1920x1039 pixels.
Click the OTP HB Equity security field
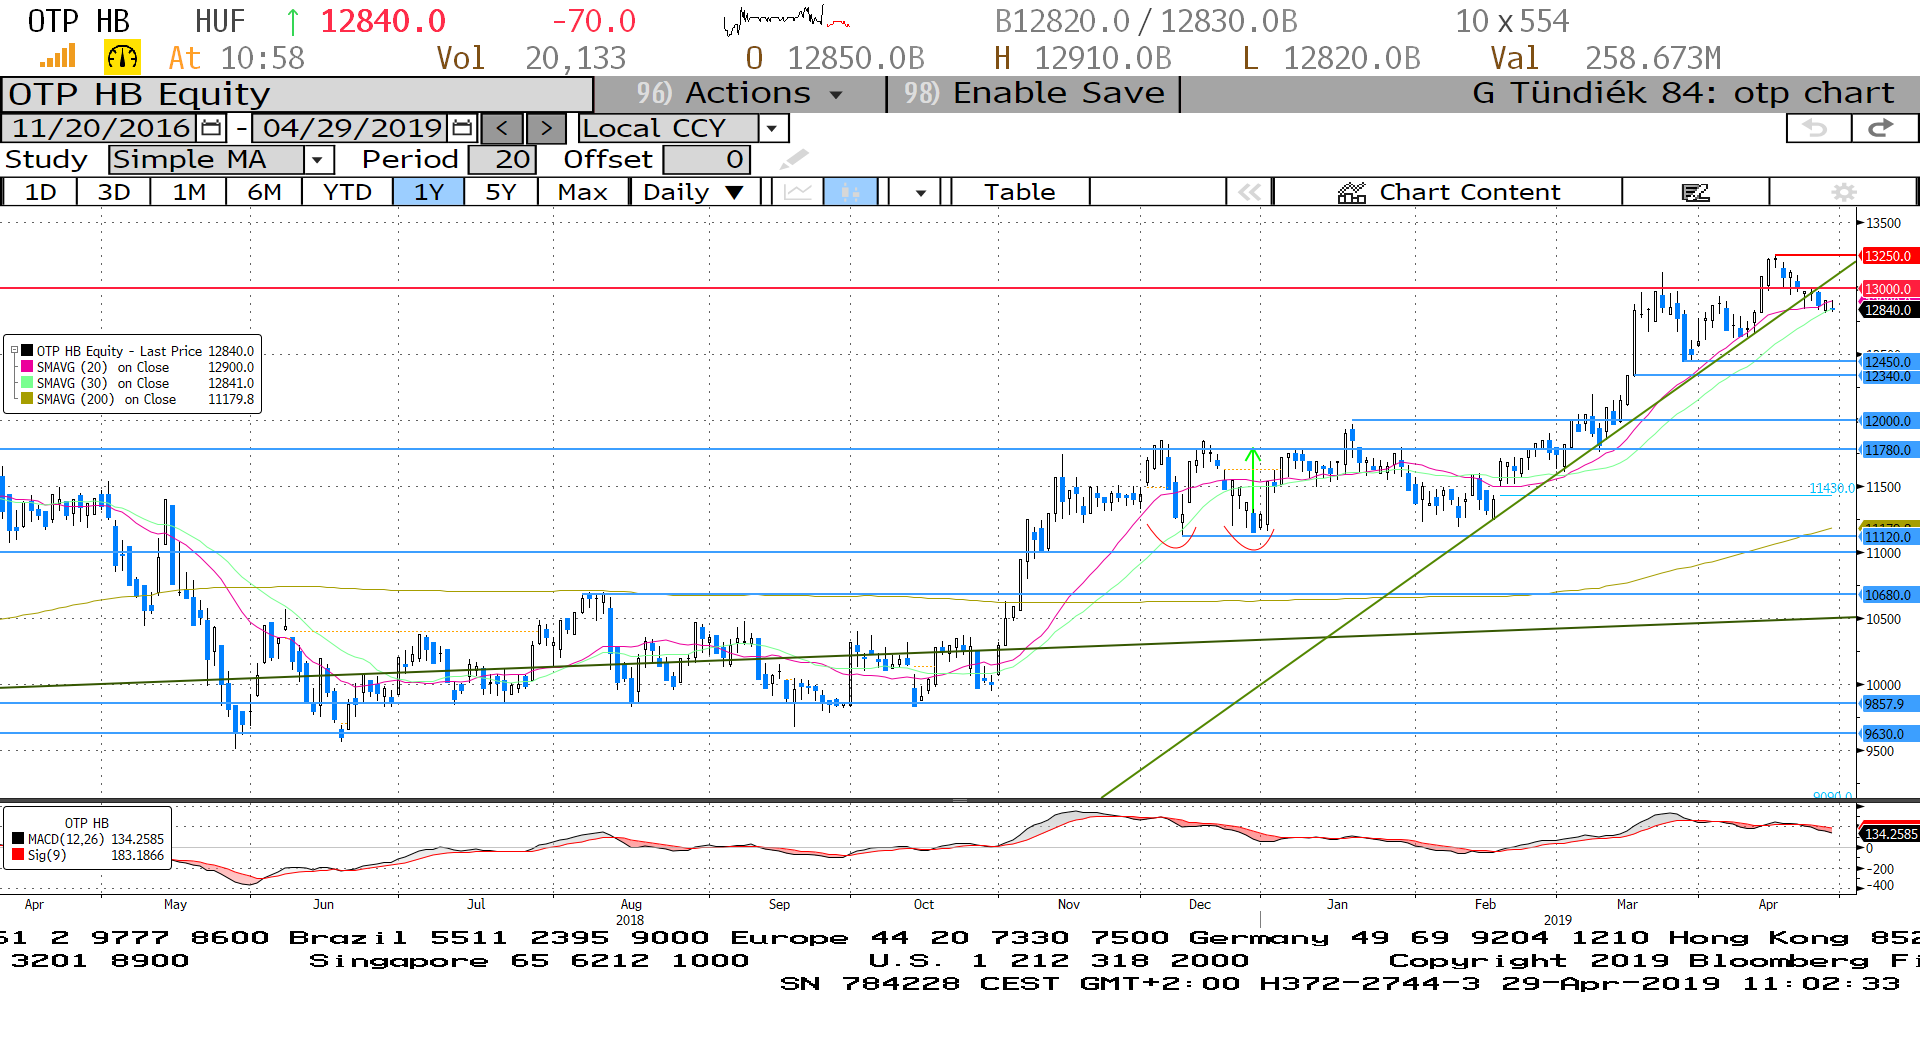point(297,94)
